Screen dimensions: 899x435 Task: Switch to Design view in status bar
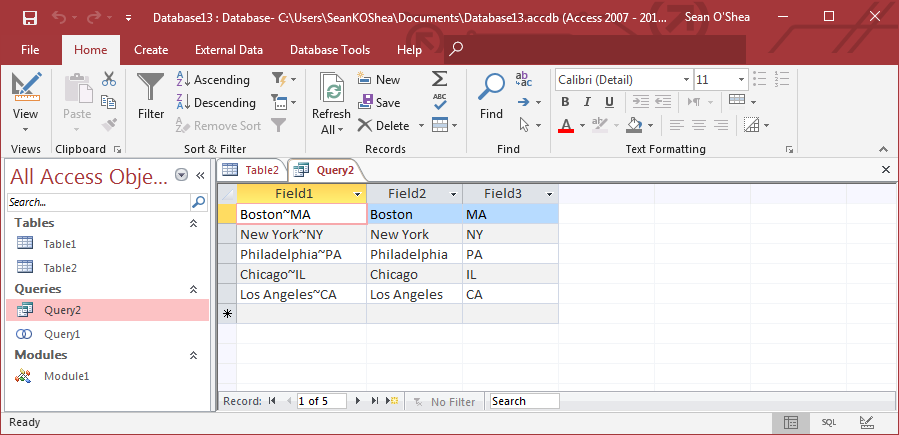(867, 422)
